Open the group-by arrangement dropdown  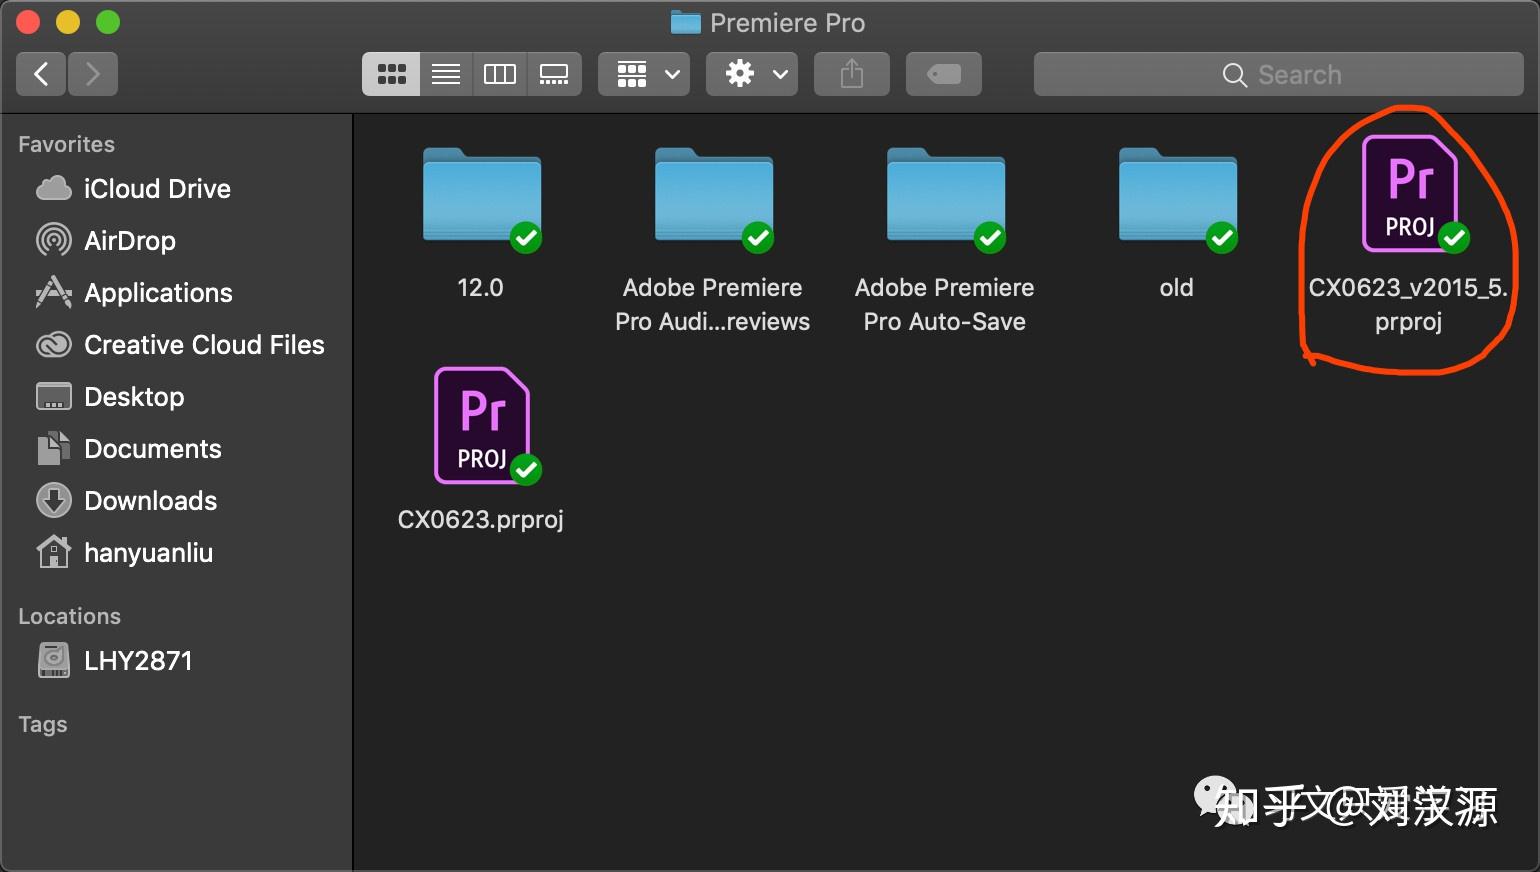tap(644, 74)
